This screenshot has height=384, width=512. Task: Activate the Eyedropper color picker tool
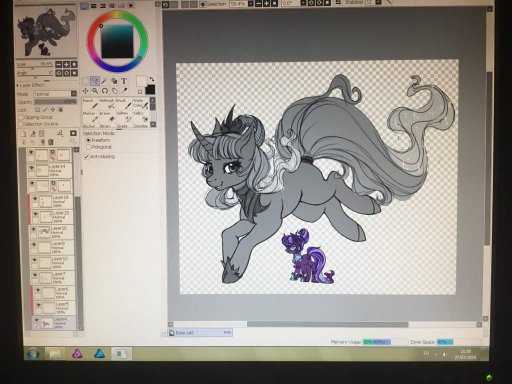[125, 91]
